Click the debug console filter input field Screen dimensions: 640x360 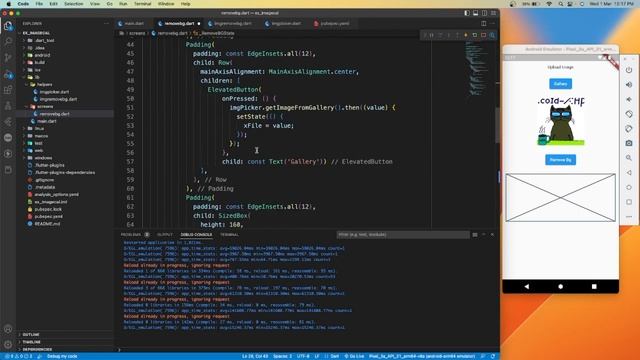coord(403,235)
